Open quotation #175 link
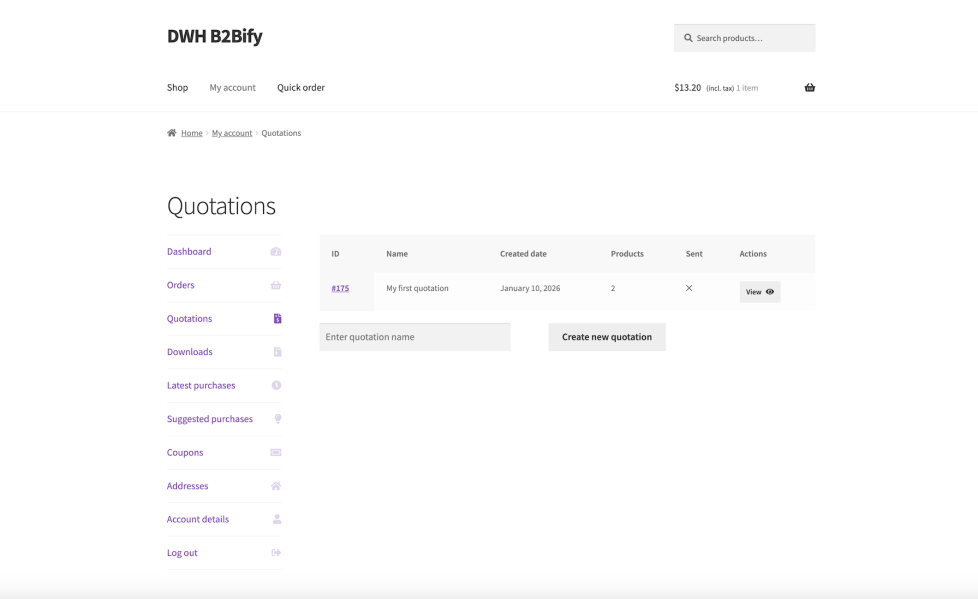 340,288
